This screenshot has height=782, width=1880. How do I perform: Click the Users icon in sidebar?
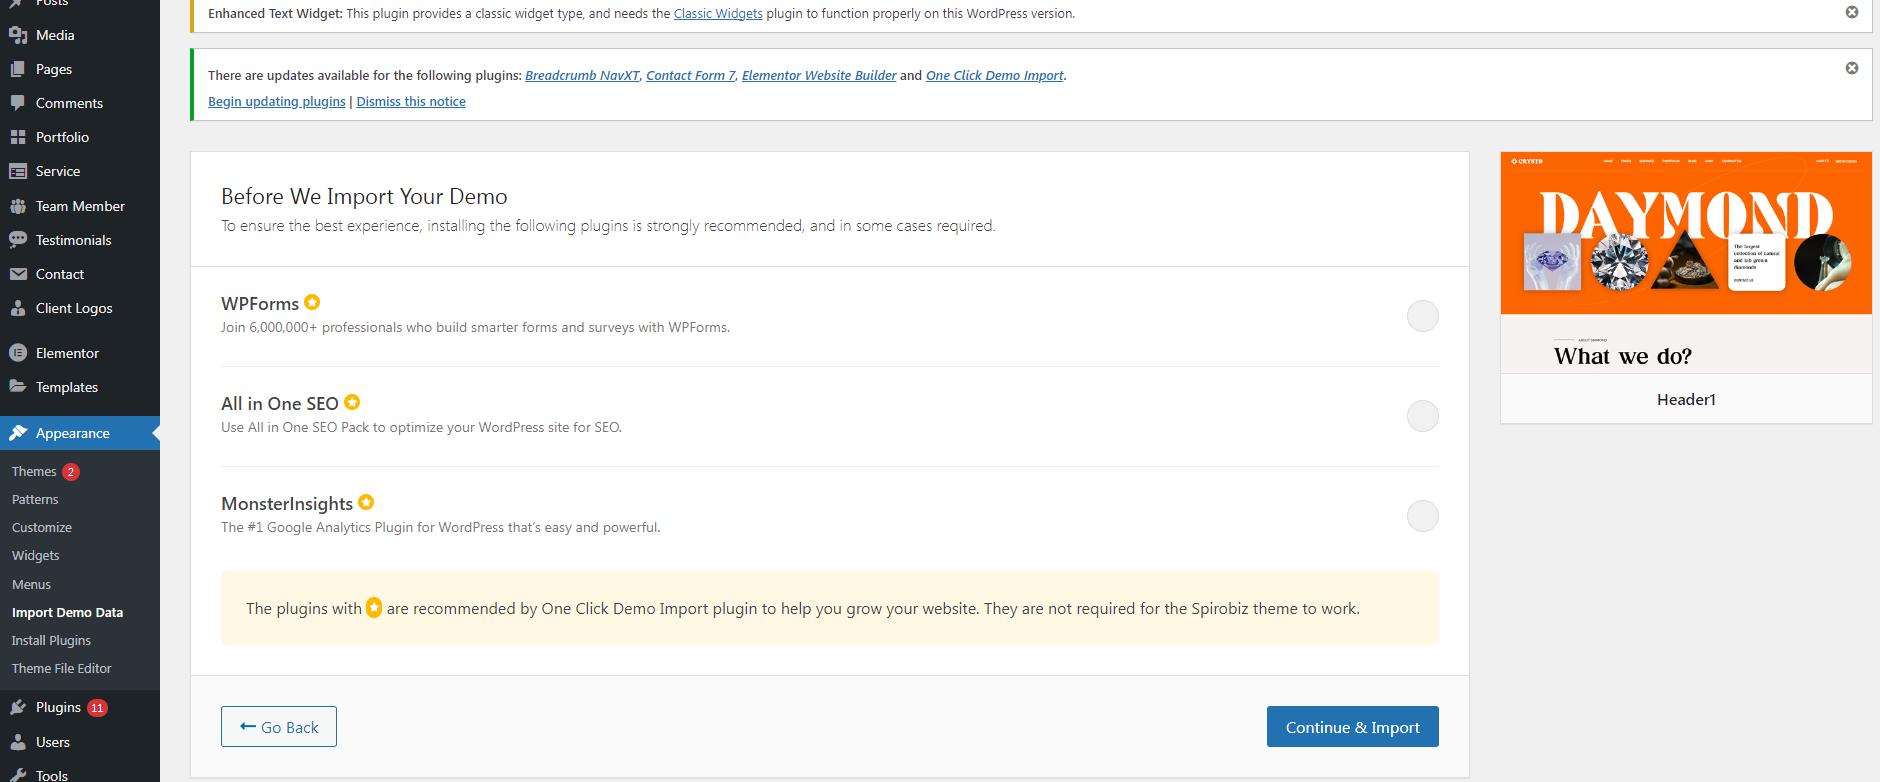click(18, 742)
